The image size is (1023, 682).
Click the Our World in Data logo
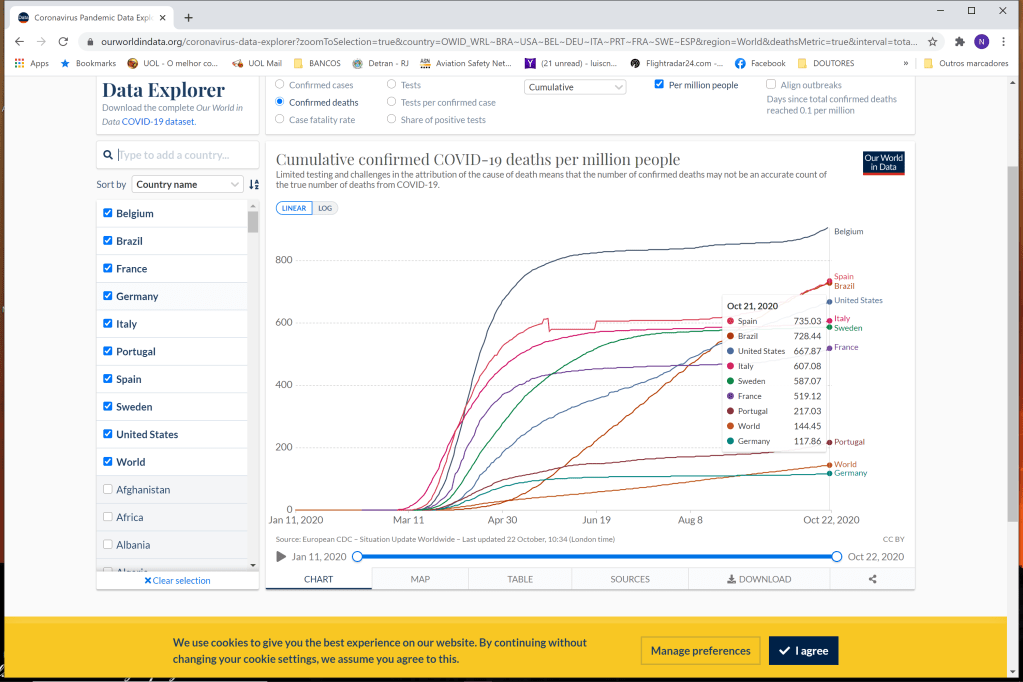[x=883, y=163]
